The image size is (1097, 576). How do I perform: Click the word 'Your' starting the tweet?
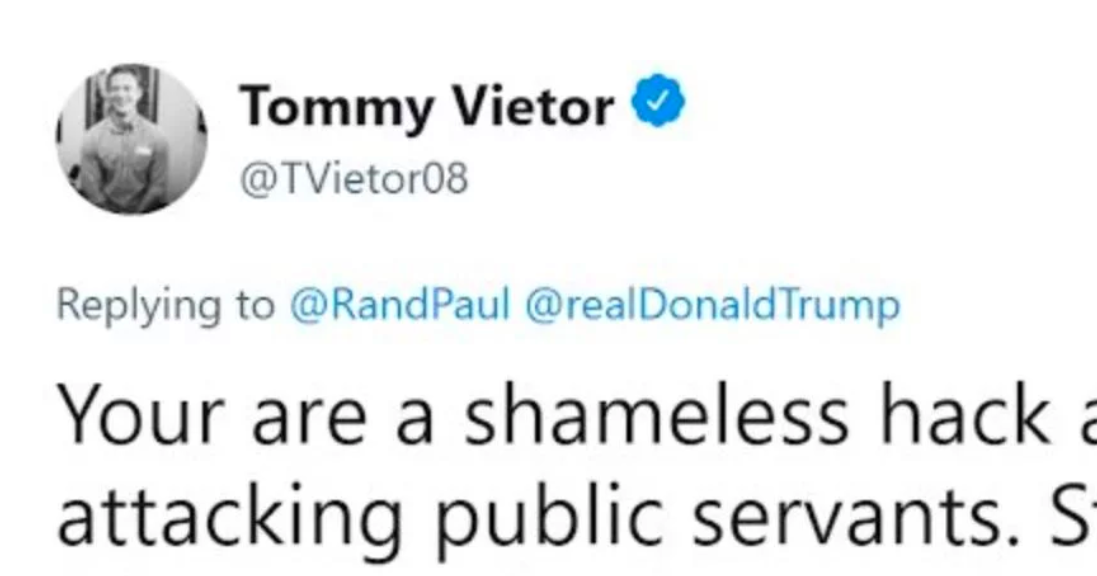tap(141, 416)
